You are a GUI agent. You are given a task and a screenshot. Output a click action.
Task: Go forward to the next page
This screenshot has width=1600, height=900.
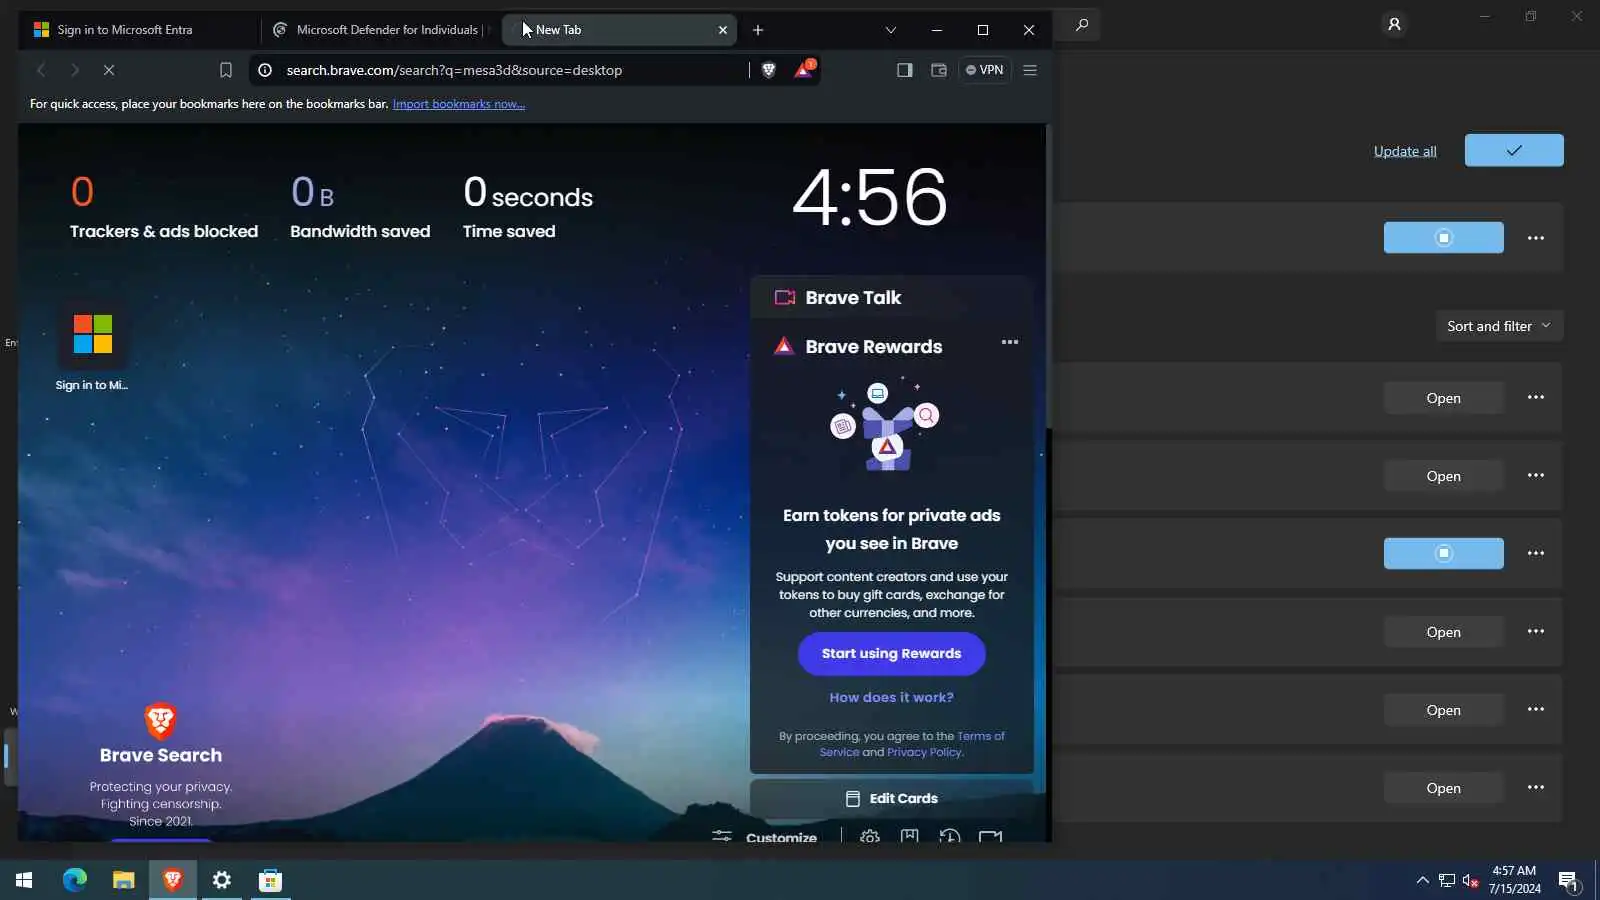tap(75, 70)
